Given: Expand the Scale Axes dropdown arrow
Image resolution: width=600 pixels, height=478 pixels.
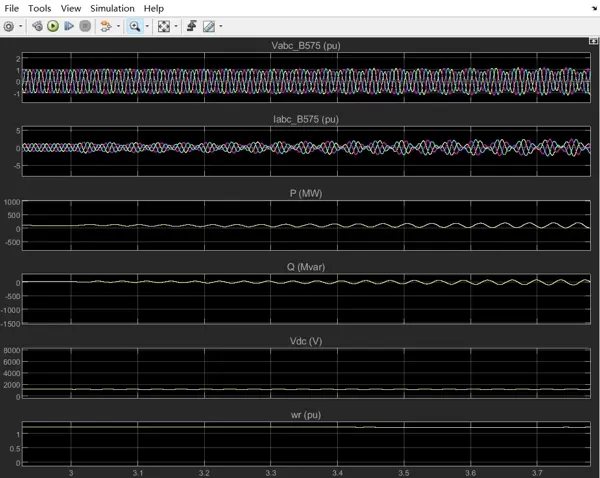Looking at the screenshot, I should pyautogui.click(x=177, y=27).
